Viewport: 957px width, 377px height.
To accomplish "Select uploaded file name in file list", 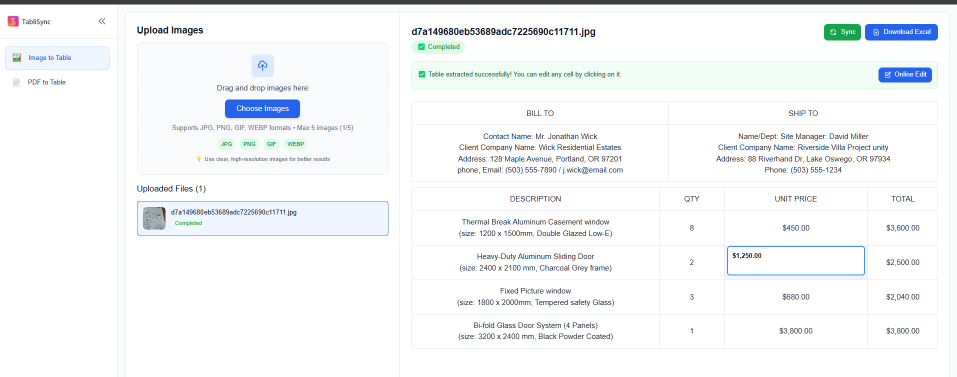I will pos(234,212).
